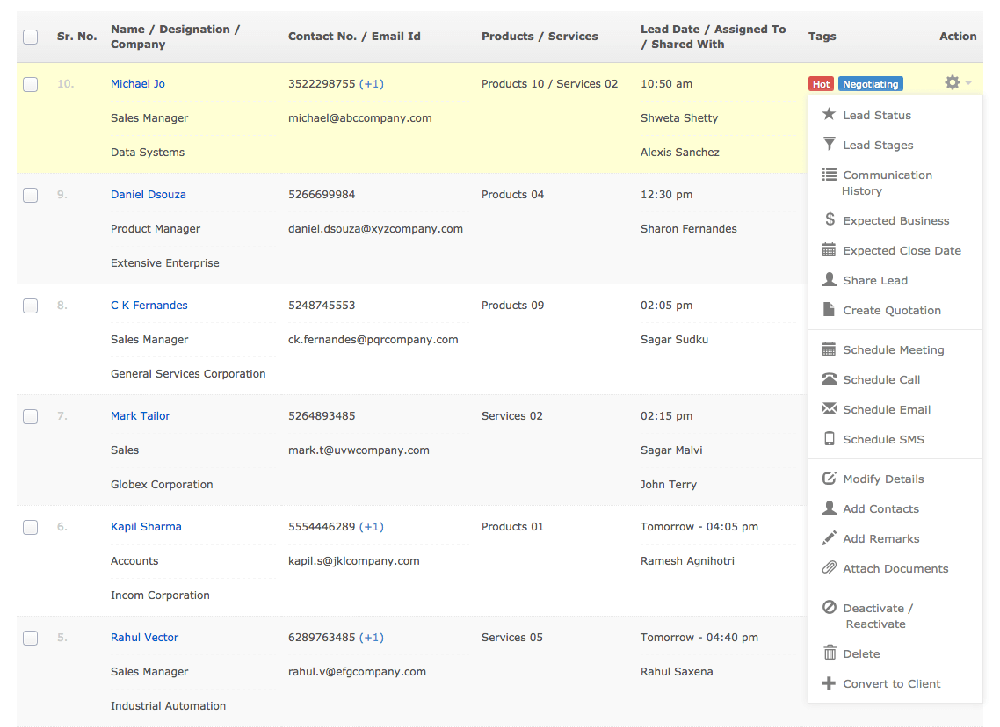Click the trash icon beside Delete
Screen dimensions: 1000x727
pyautogui.click(x=829, y=653)
